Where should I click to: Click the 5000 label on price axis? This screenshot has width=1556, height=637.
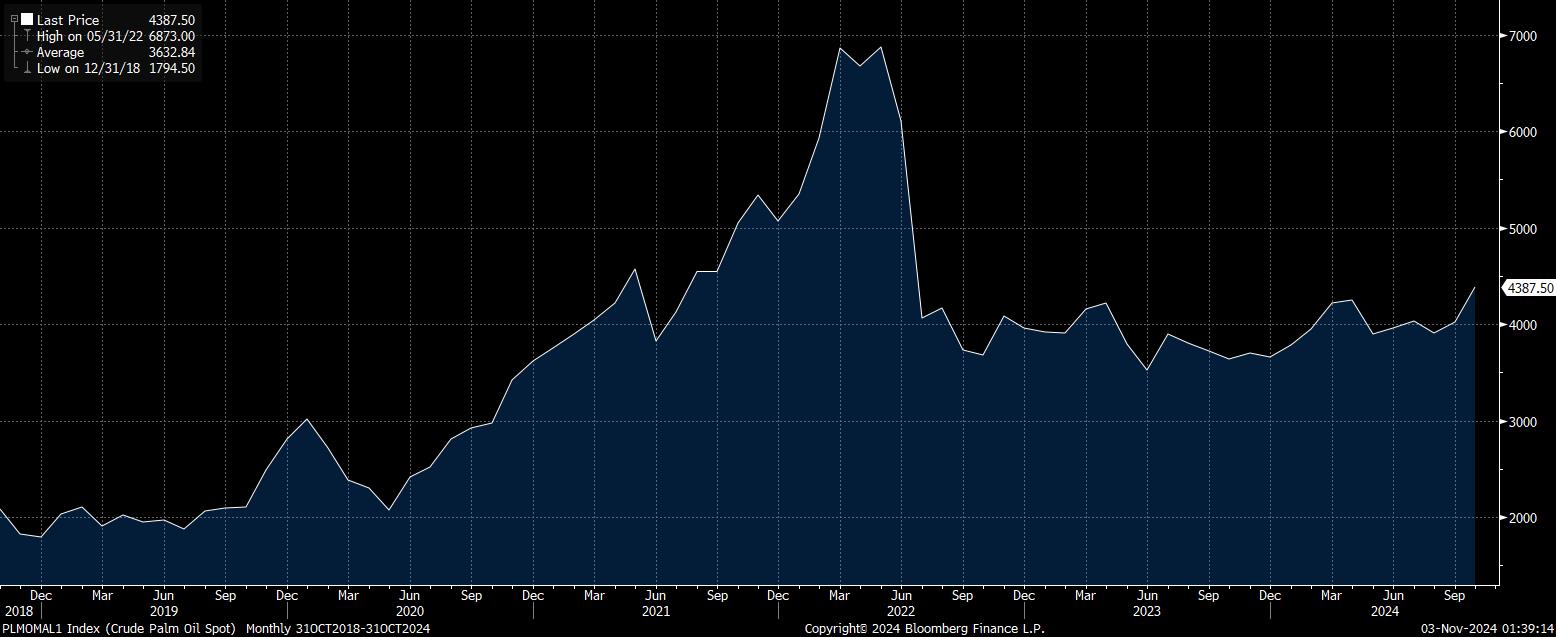[x=1523, y=229]
